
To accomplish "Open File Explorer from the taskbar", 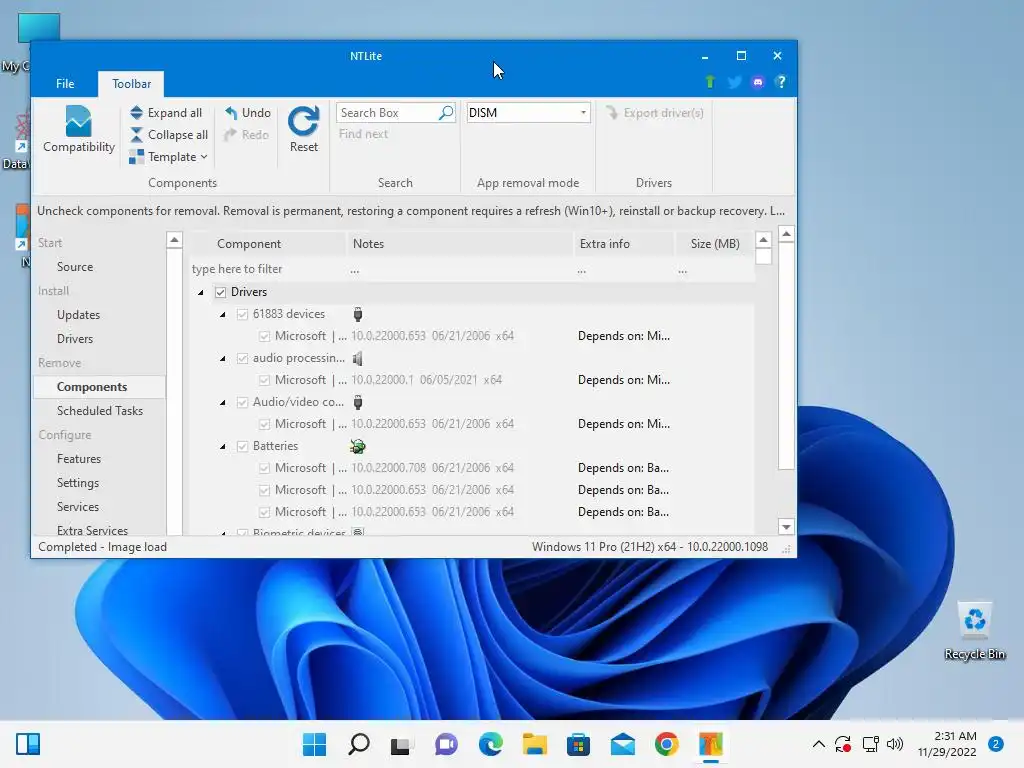I will (534, 744).
